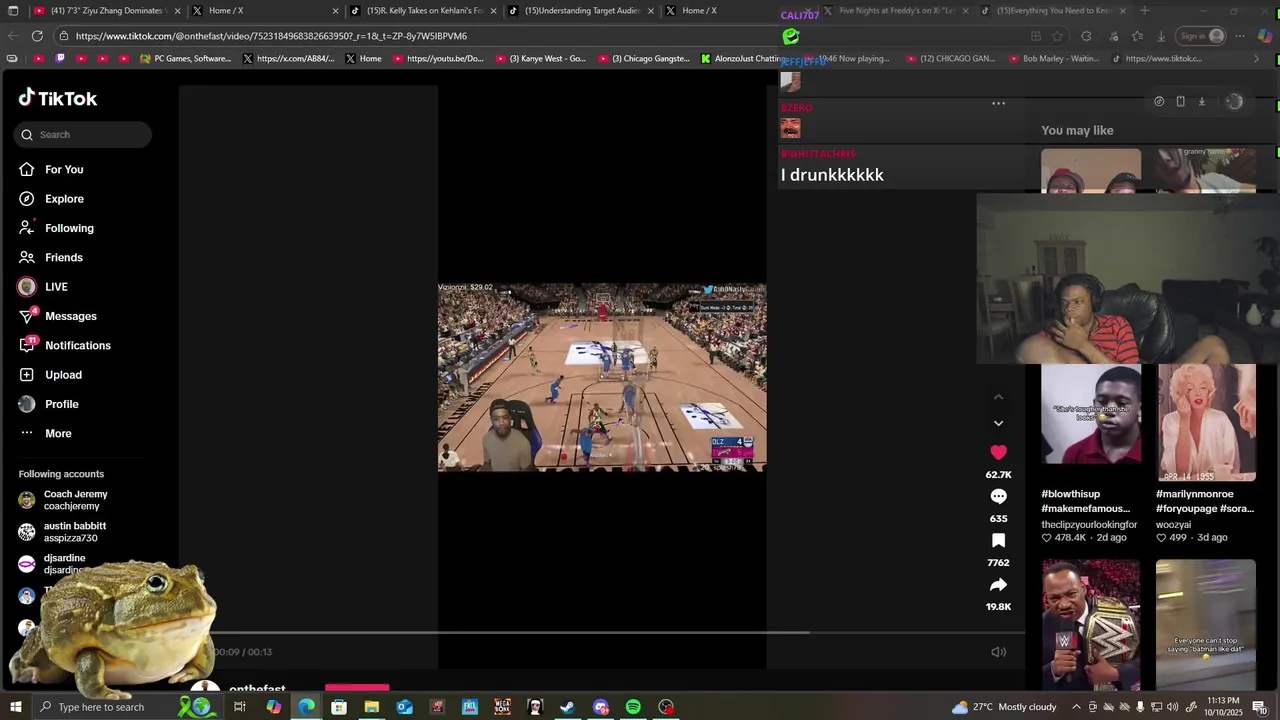Viewport: 1280px width, 720px height.
Task: Click the TikTok logo
Action: (x=58, y=98)
